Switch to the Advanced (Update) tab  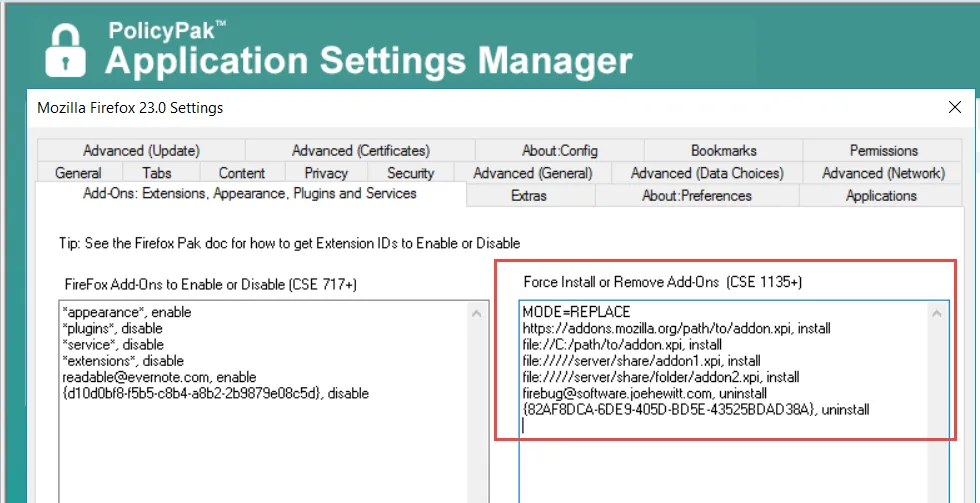click(x=141, y=151)
